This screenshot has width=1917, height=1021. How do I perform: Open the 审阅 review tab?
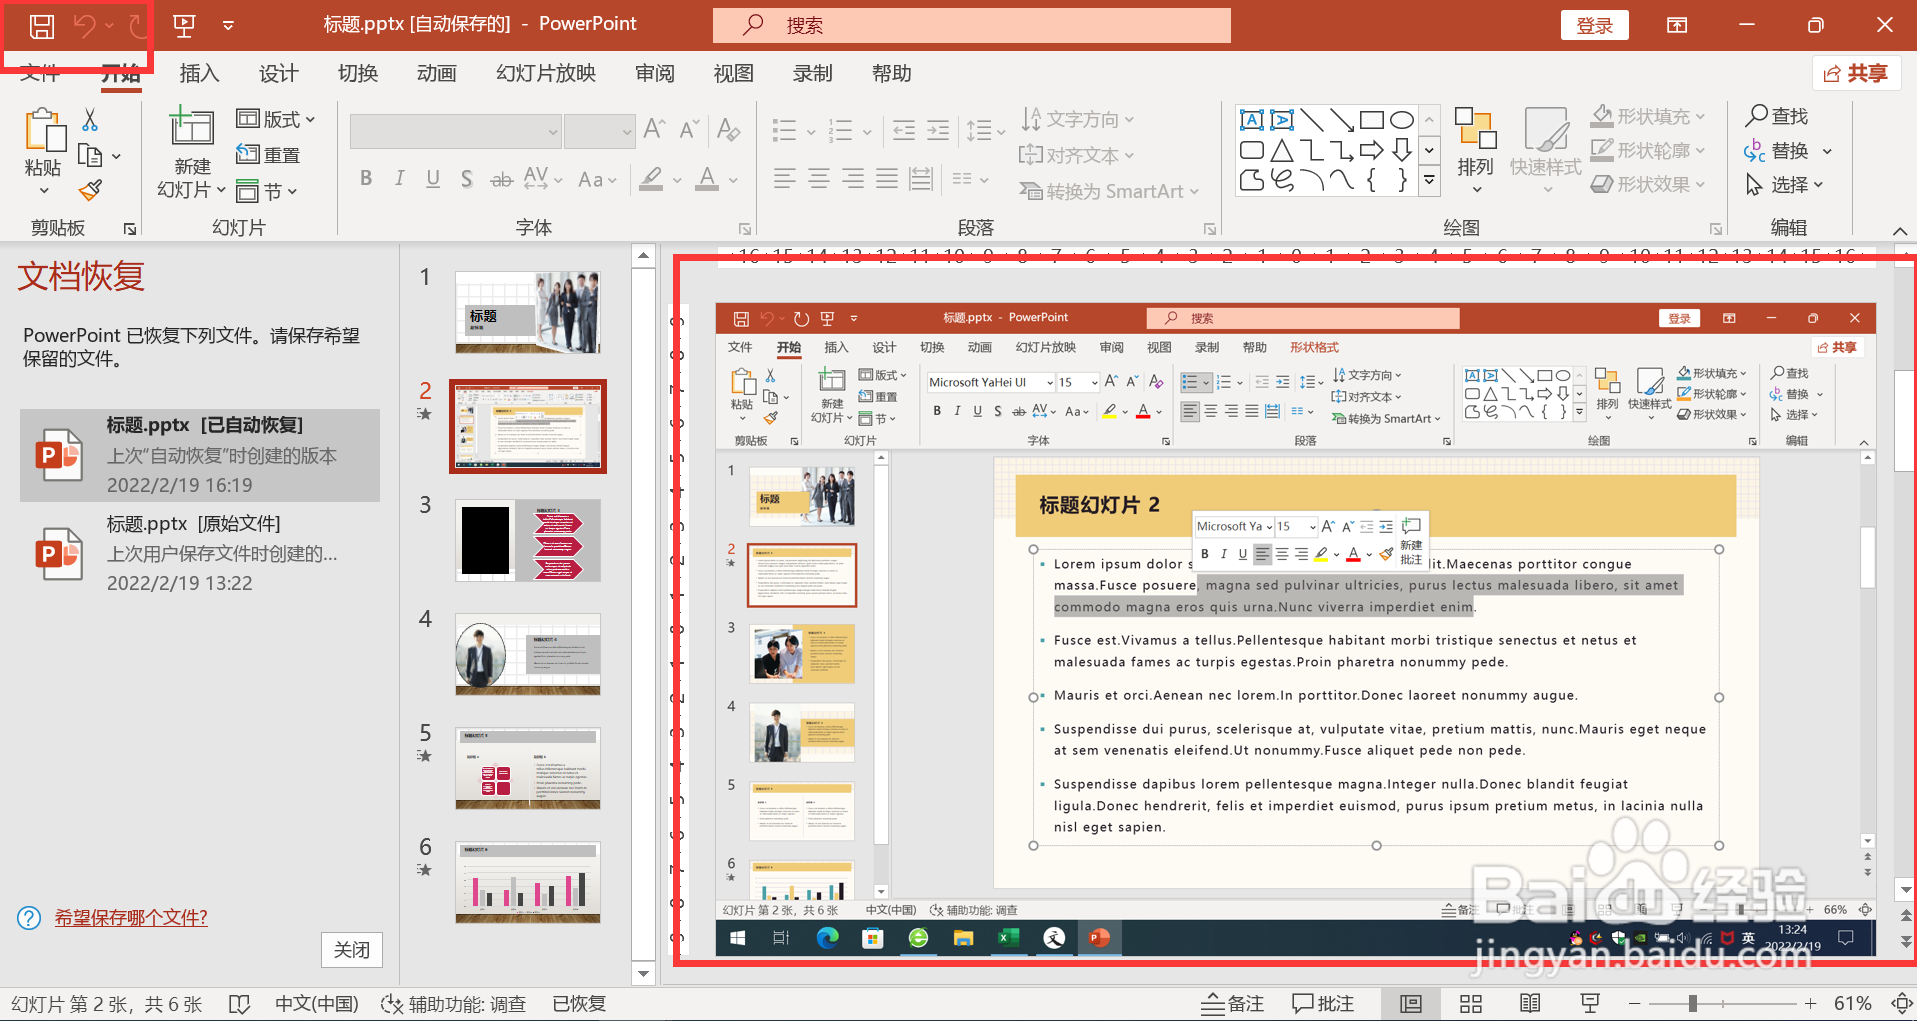coord(654,73)
